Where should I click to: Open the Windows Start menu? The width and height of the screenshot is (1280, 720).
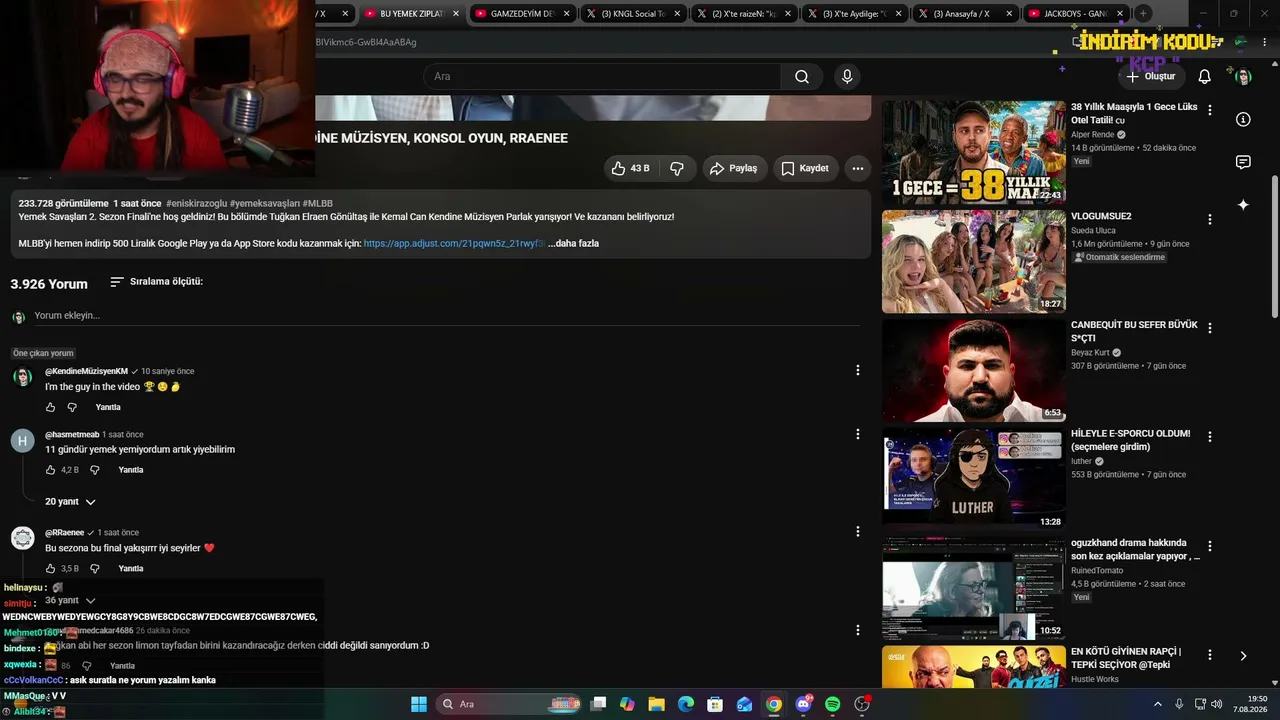click(419, 704)
